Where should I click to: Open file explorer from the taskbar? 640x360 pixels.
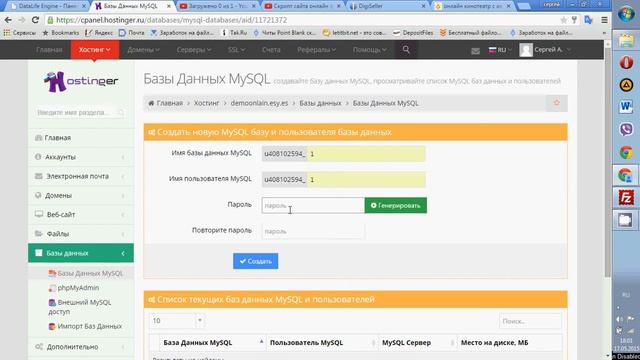tap(626, 40)
